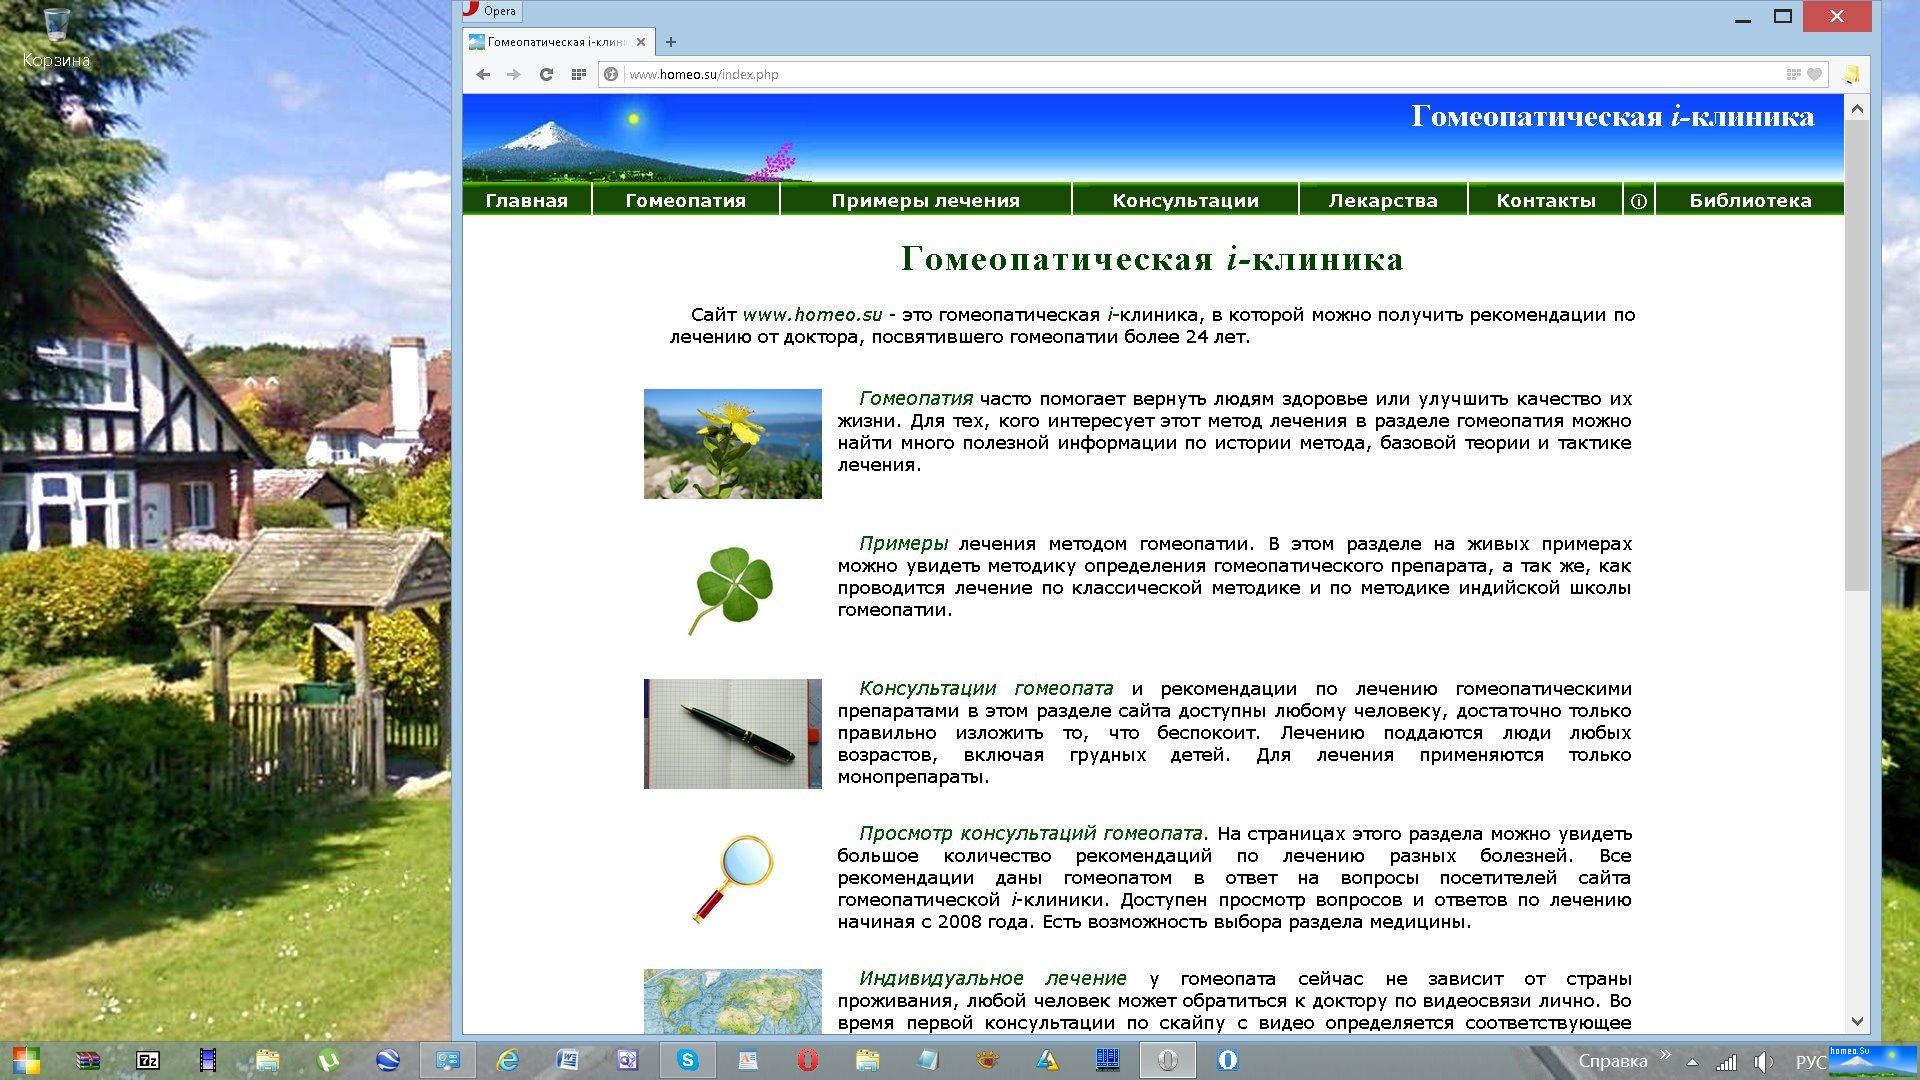Screen dimensions: 1920x1080
Task: Open a new tab with plus button
Action: click(671, 42)
